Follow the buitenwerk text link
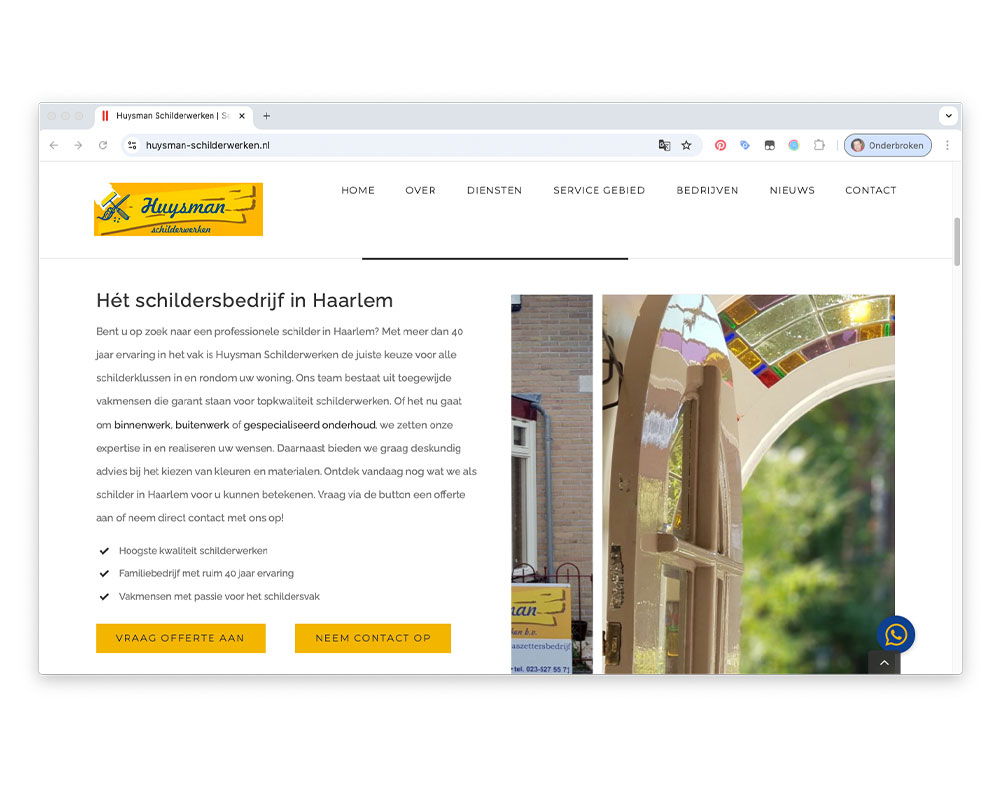 [202, 425]
